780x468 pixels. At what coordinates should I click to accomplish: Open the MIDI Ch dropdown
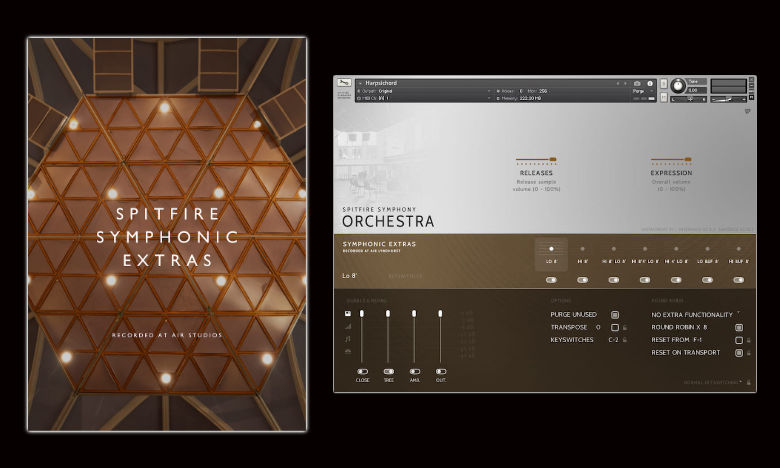[x=489, y=98]
